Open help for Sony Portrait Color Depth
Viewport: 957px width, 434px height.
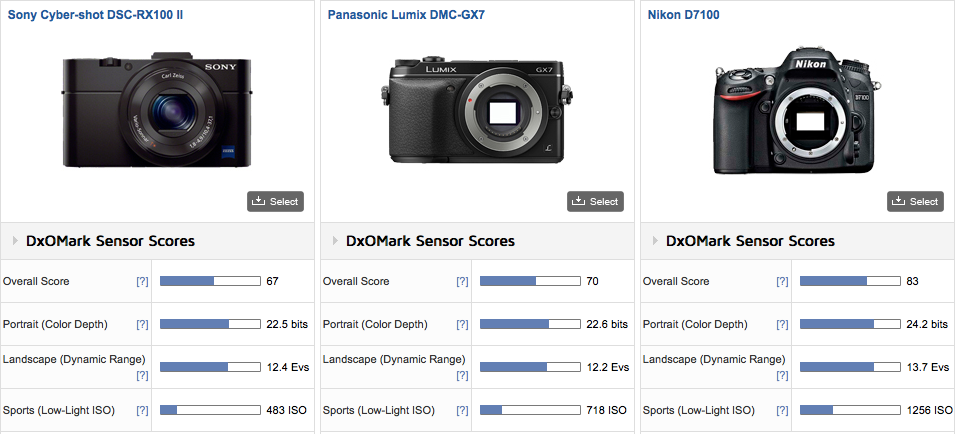point(142,325)
